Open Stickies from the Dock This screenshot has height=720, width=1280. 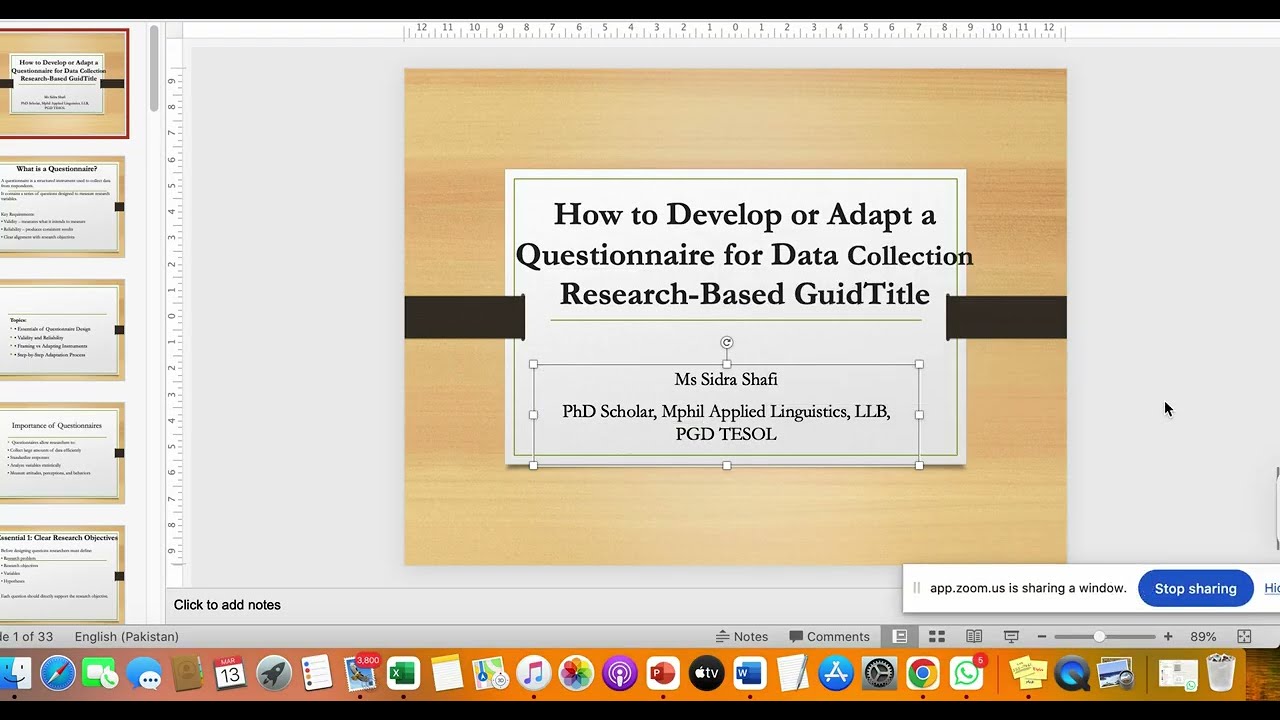click(1027, 673)
